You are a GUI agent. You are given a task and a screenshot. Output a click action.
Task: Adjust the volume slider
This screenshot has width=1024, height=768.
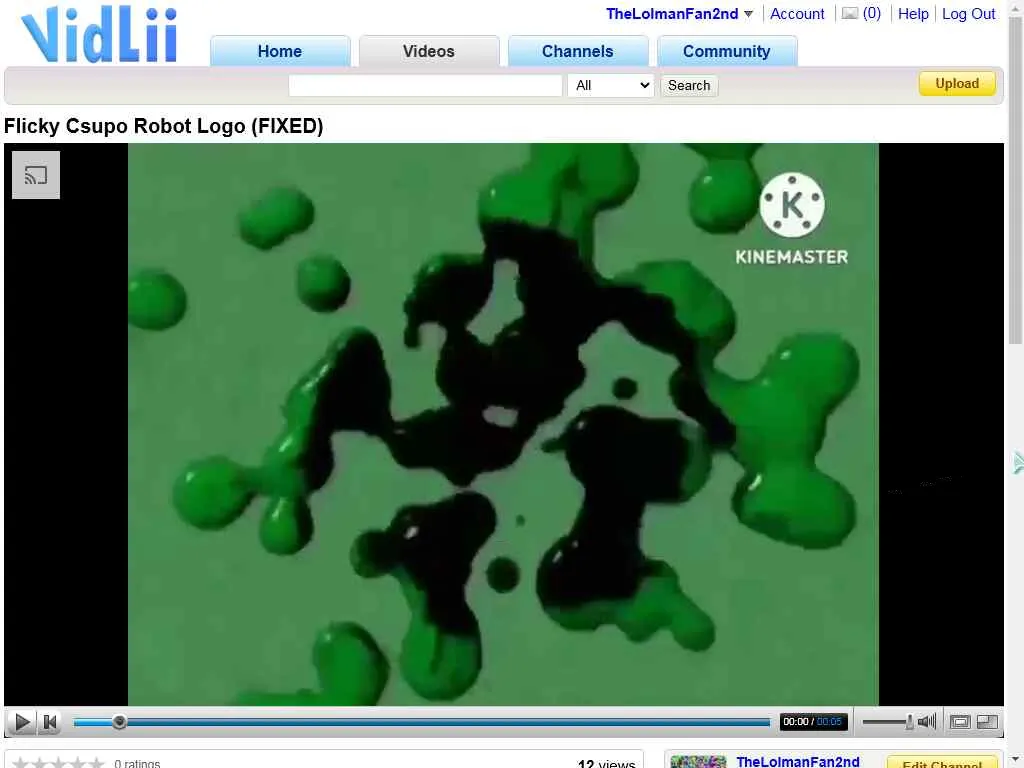pyautogui.click(x=887, y=722)
